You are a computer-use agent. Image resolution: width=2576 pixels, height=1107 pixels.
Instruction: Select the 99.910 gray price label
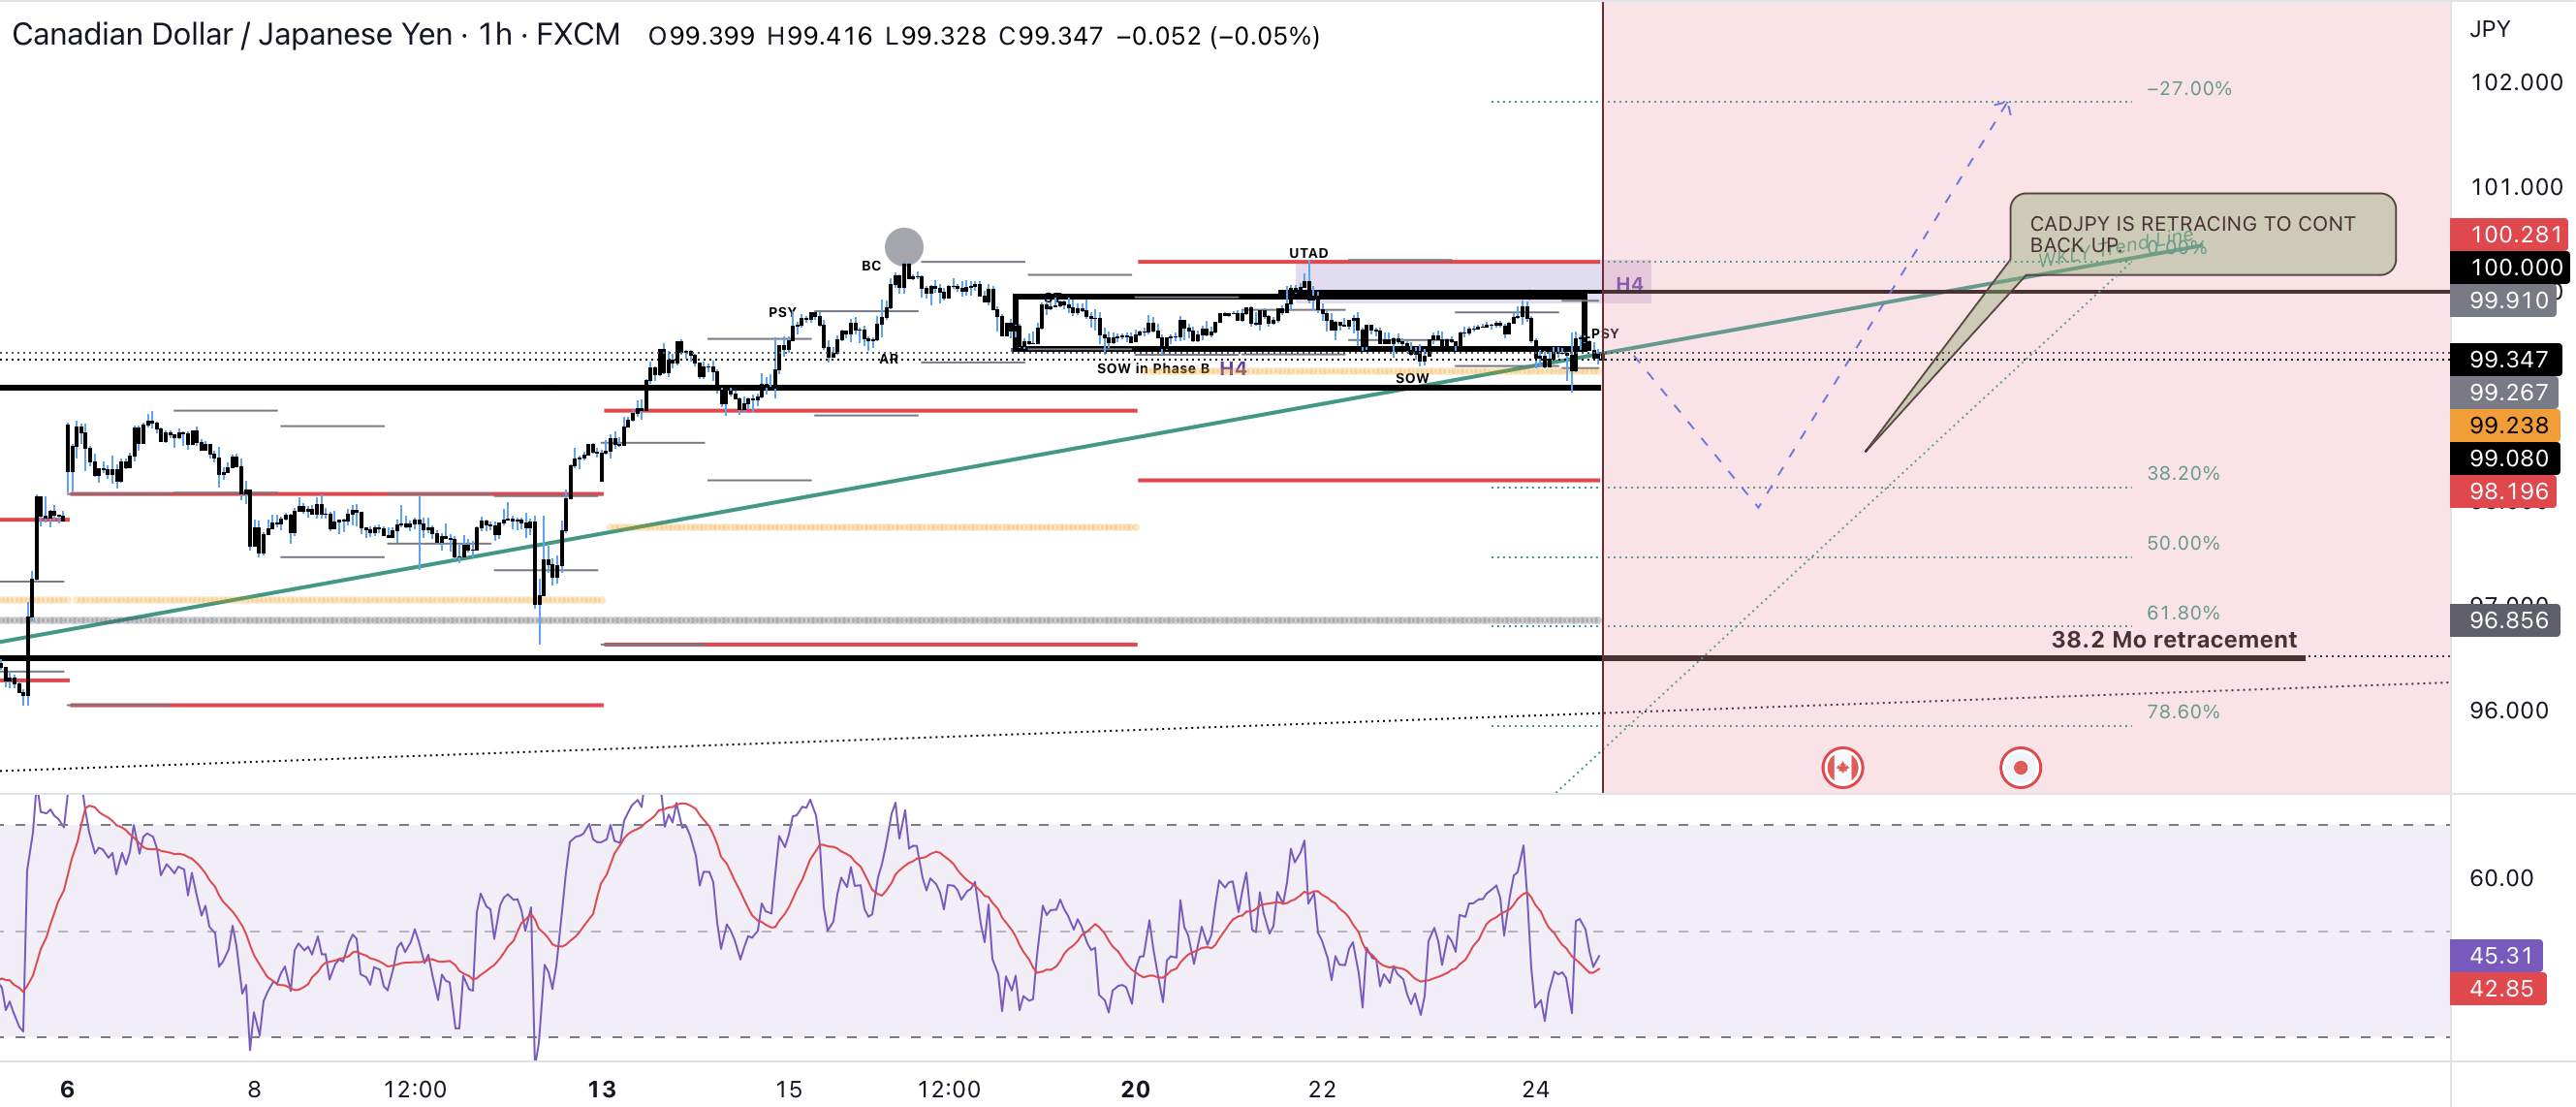[x=2504, y=300]
